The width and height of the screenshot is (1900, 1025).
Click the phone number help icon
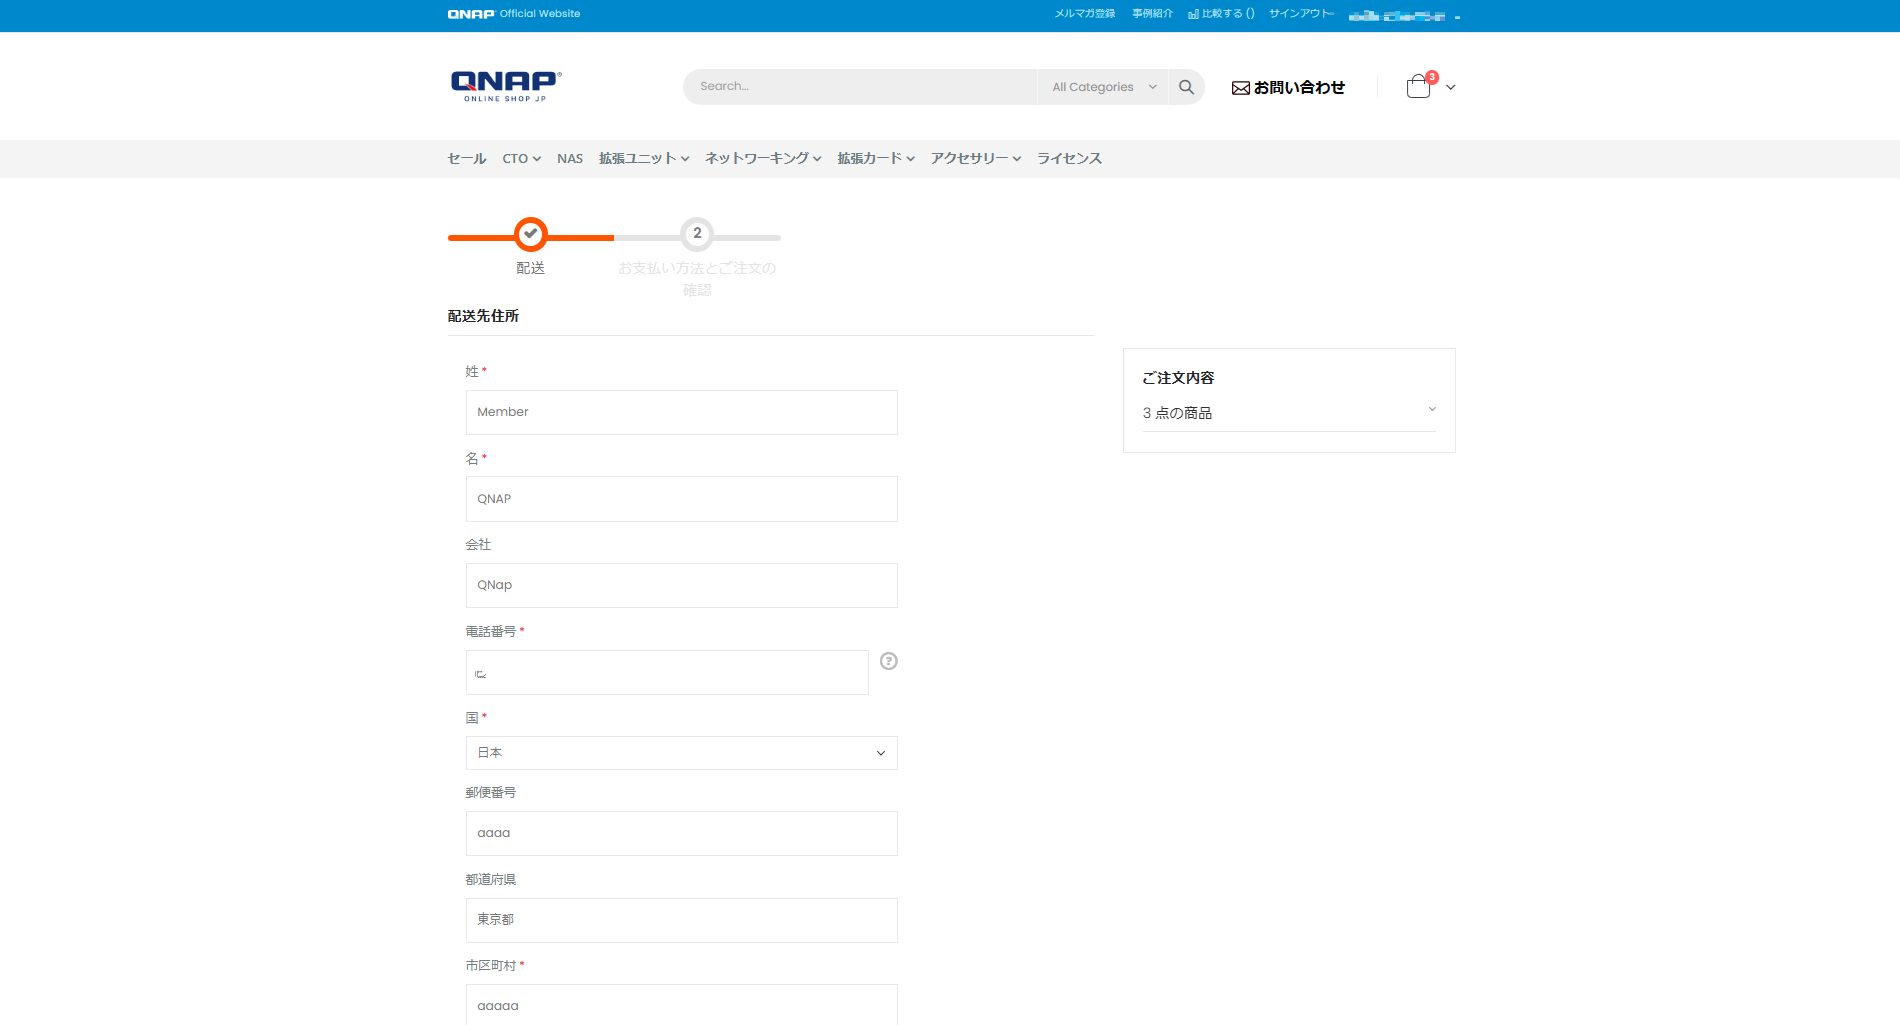(888, 661)
